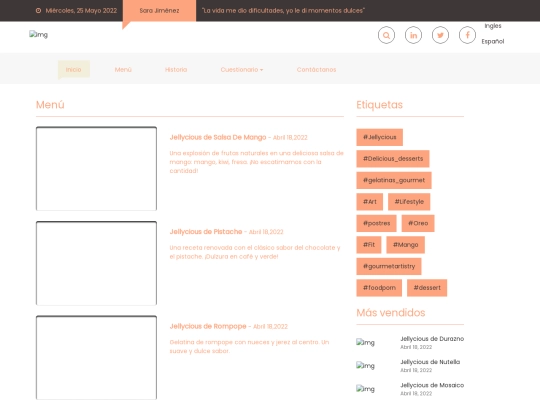540x405 pixels.
Task: Switch language to Ingles
Action: coord(493,26)
